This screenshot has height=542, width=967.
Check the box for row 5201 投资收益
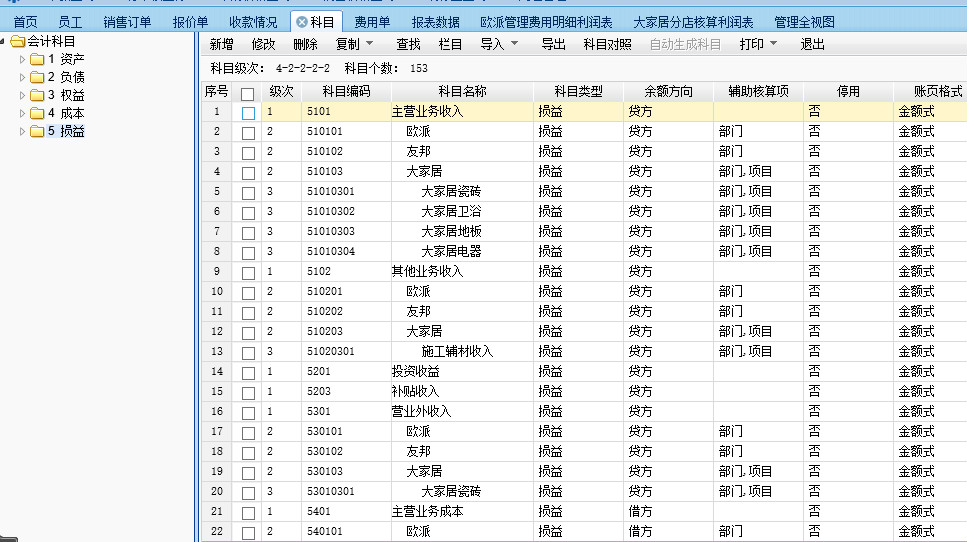coord(248,372)
